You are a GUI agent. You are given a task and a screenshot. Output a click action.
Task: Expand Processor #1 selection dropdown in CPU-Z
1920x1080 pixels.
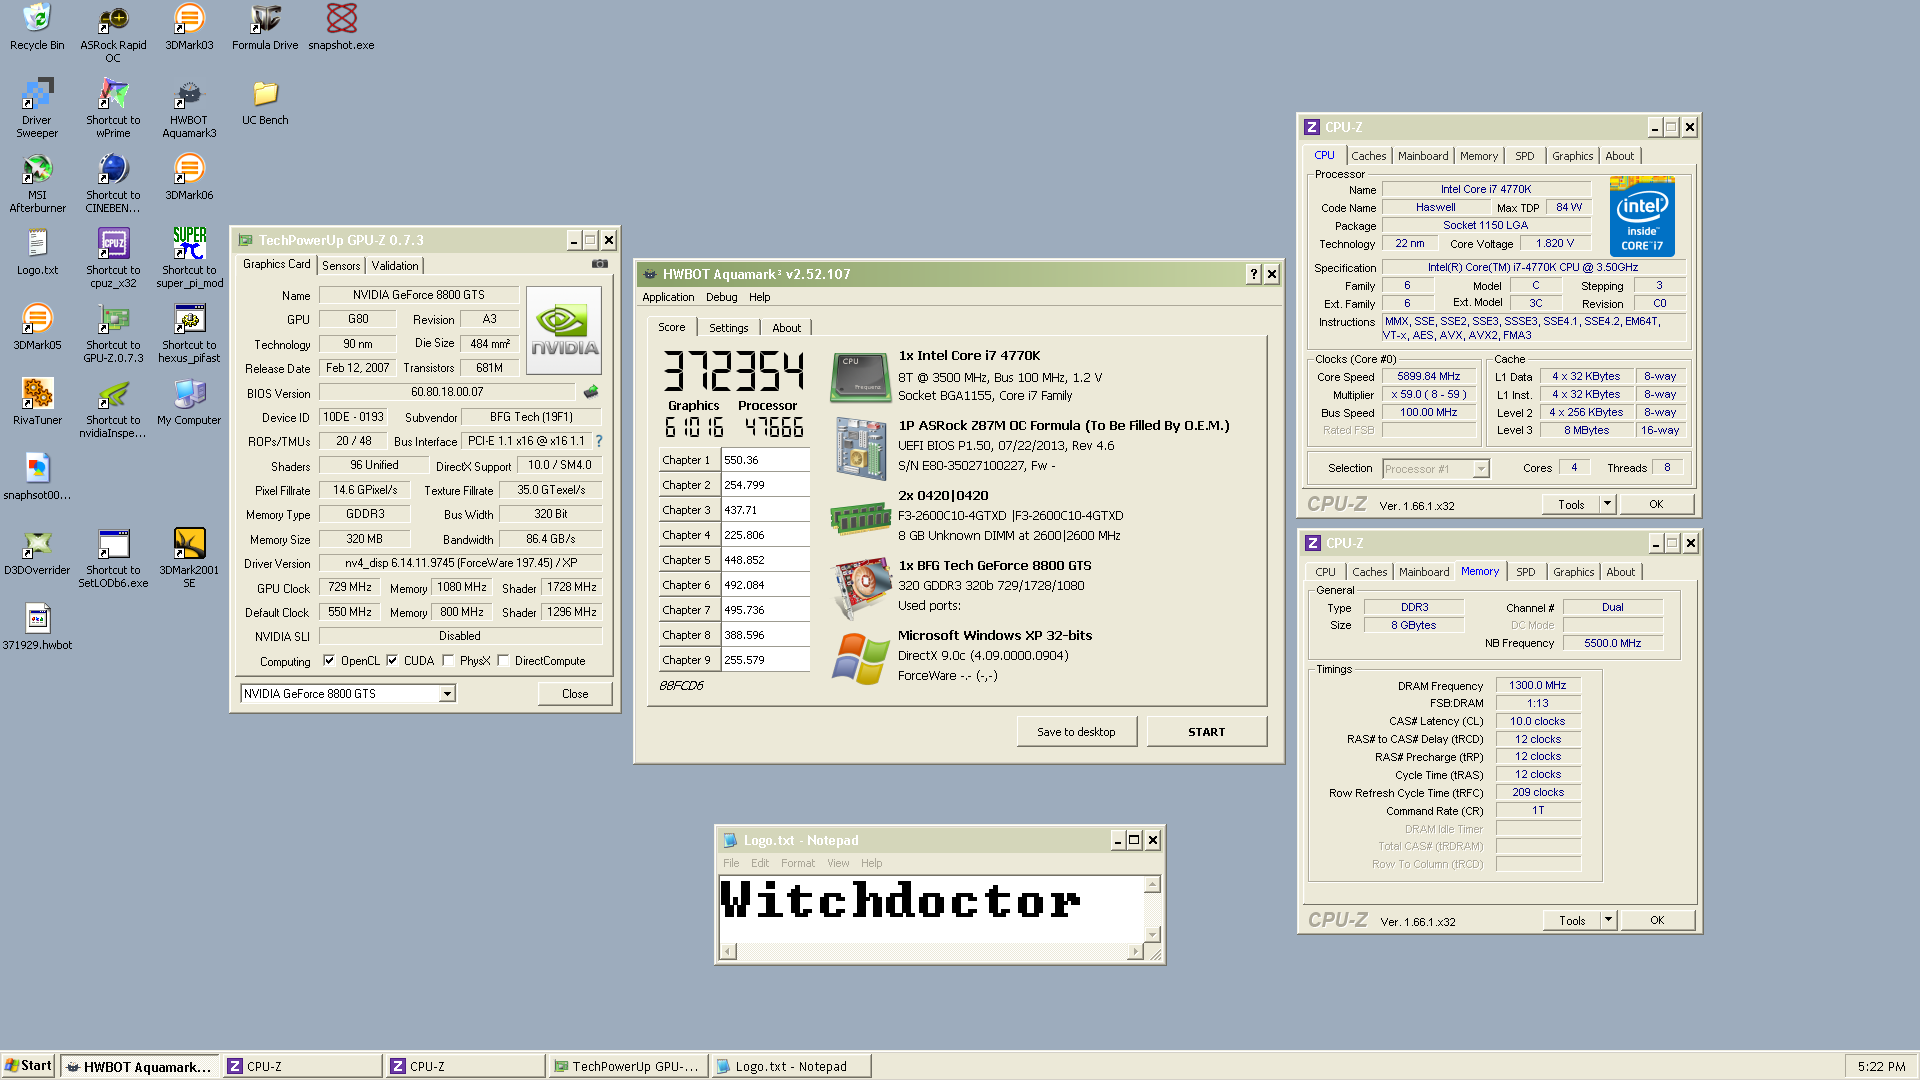(x=1481, y=469)
